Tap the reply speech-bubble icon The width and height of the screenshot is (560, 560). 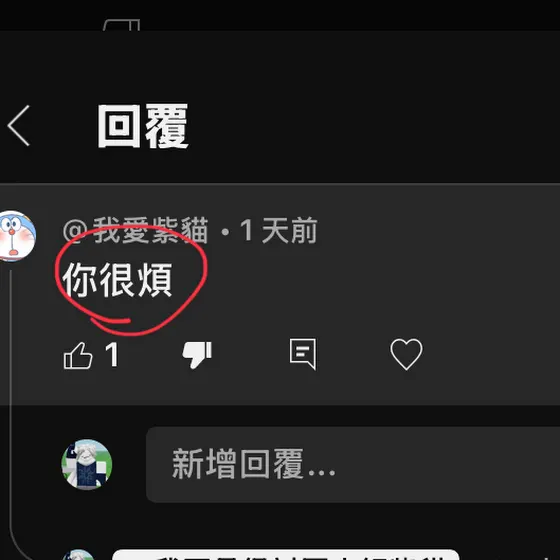point(303,354)
